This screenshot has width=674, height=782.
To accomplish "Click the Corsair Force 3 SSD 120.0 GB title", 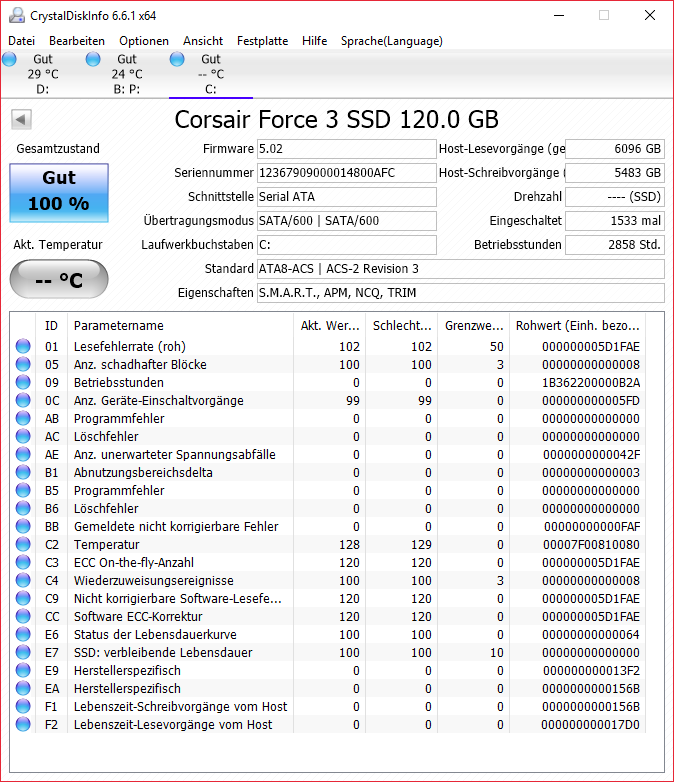I will [x=336, y=120].
